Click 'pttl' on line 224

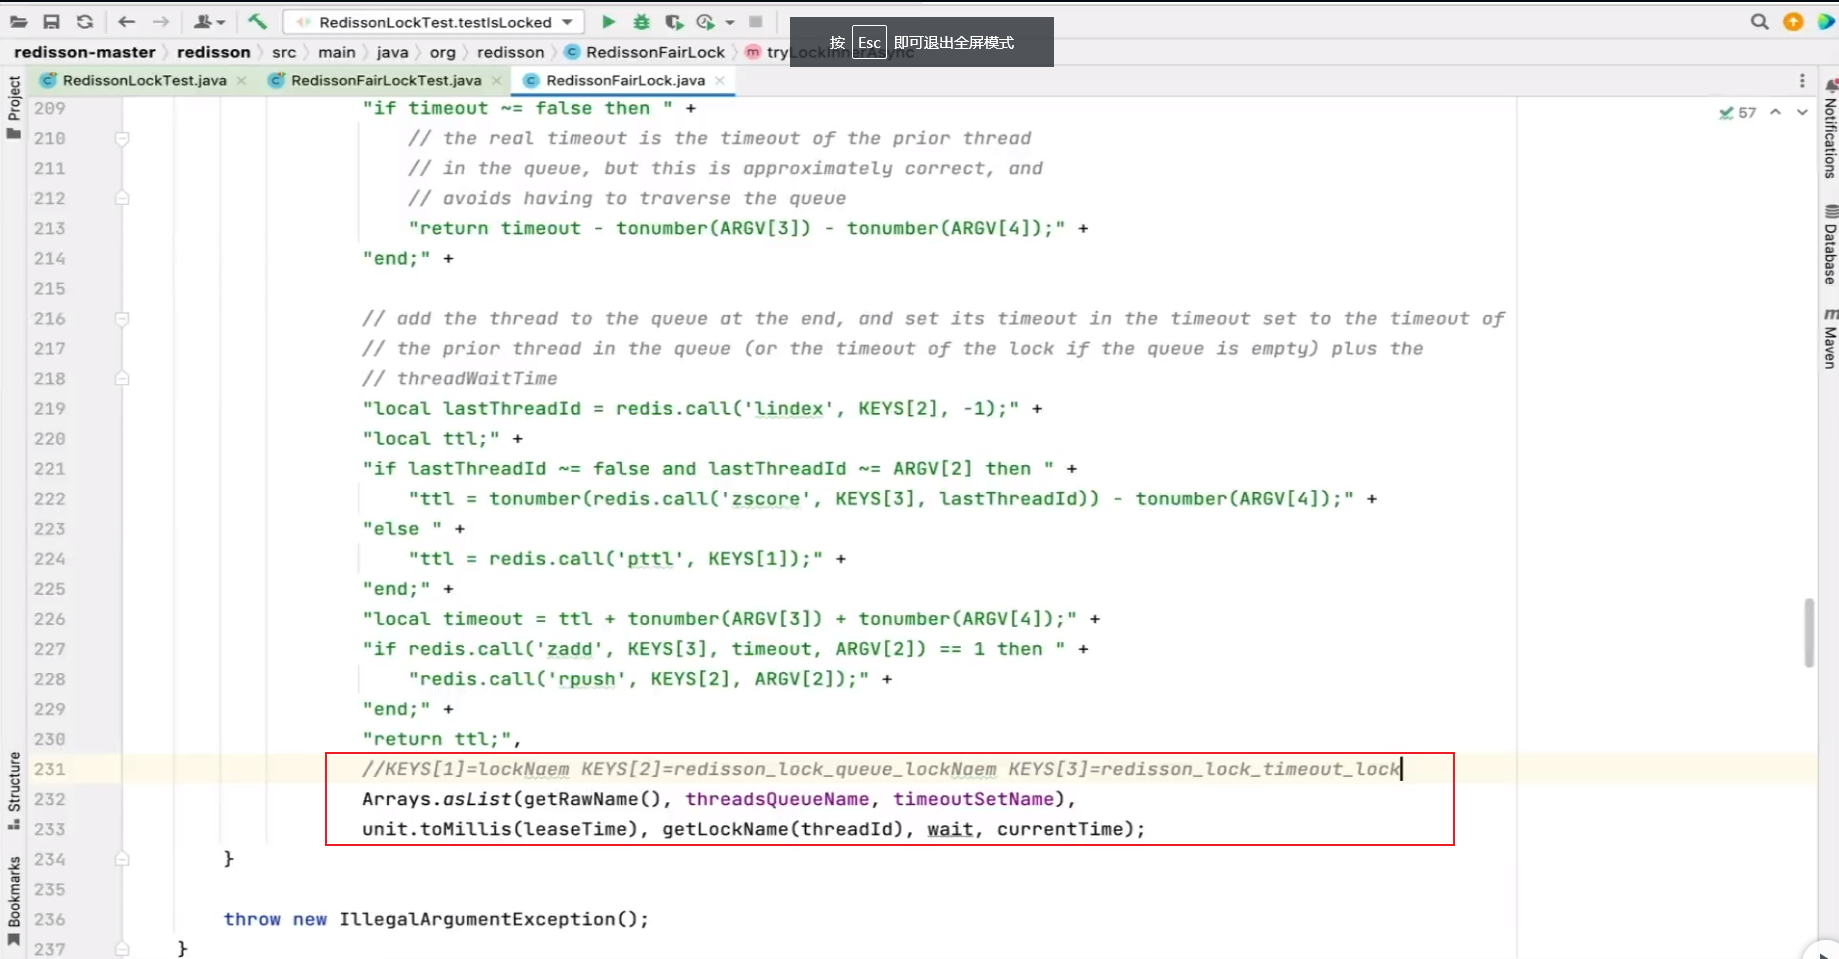coord(650,559)
